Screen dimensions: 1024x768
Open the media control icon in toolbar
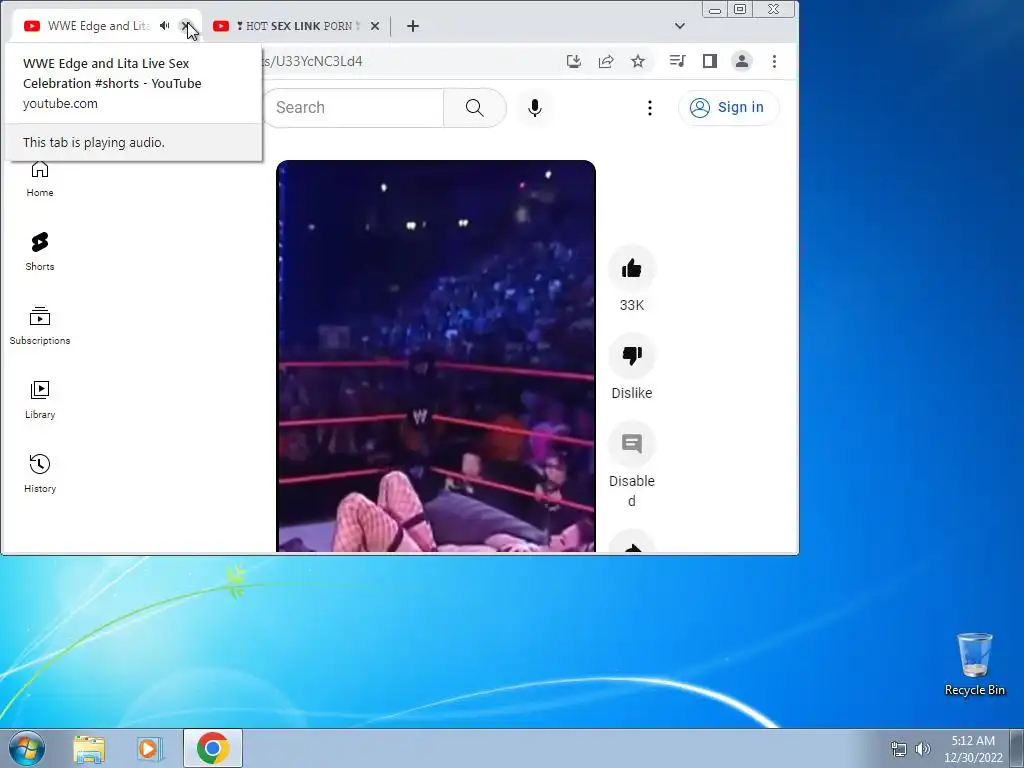click(677, 61)
